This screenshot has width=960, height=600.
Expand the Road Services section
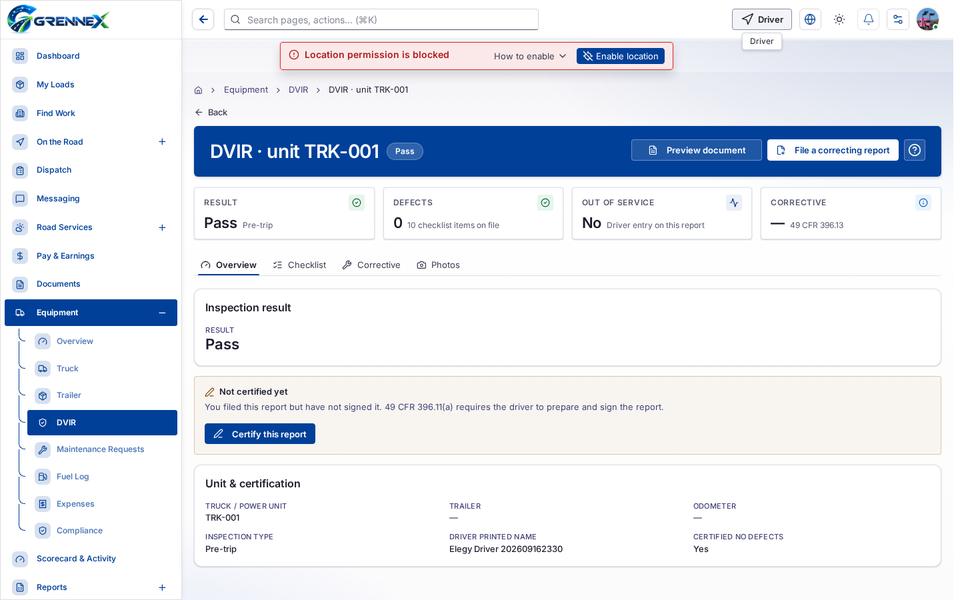(x=162, y=227)
